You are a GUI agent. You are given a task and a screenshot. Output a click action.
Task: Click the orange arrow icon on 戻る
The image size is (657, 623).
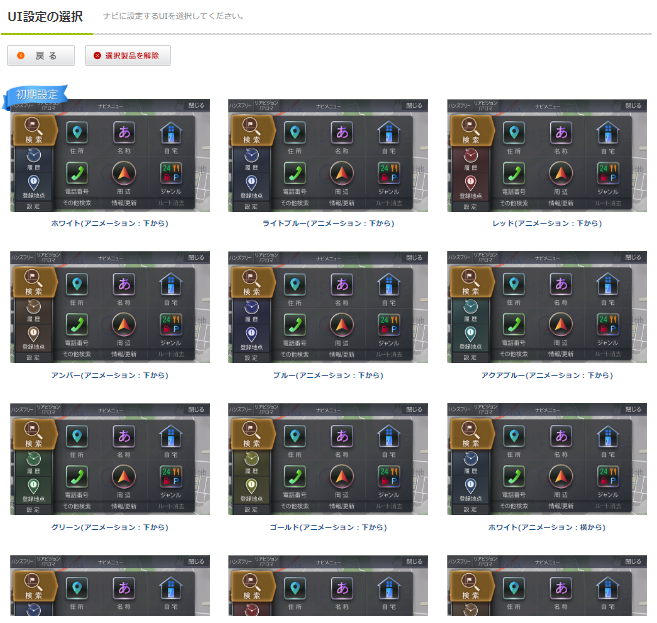click(x=22, y=56)
